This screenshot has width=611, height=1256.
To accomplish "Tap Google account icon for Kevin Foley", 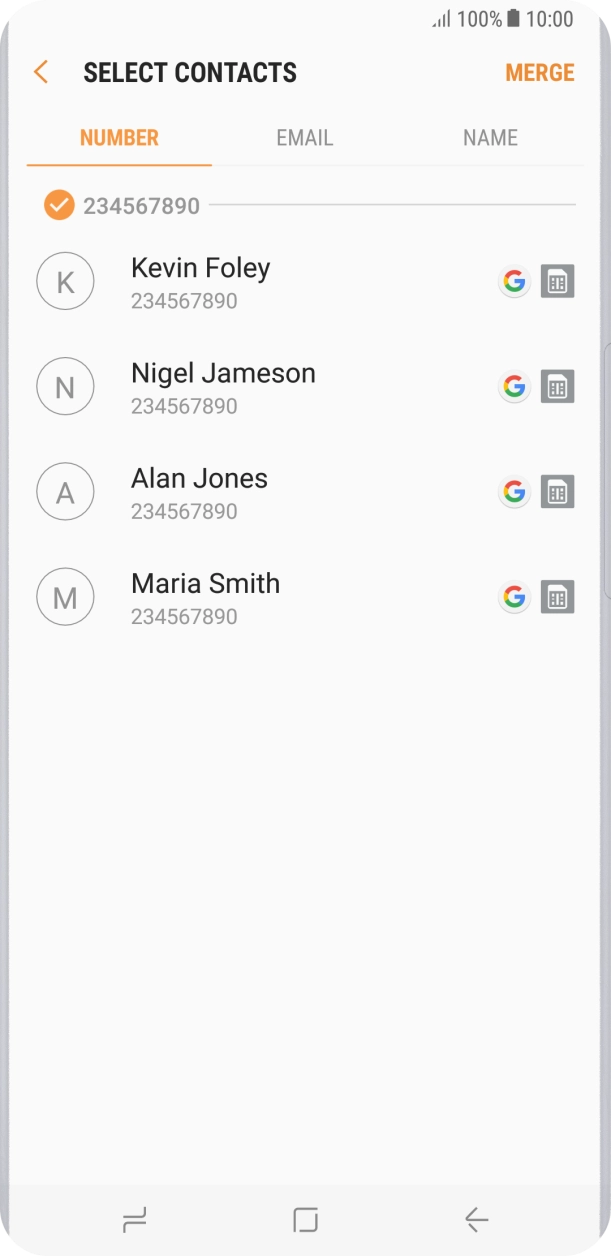I will [514, 282].
